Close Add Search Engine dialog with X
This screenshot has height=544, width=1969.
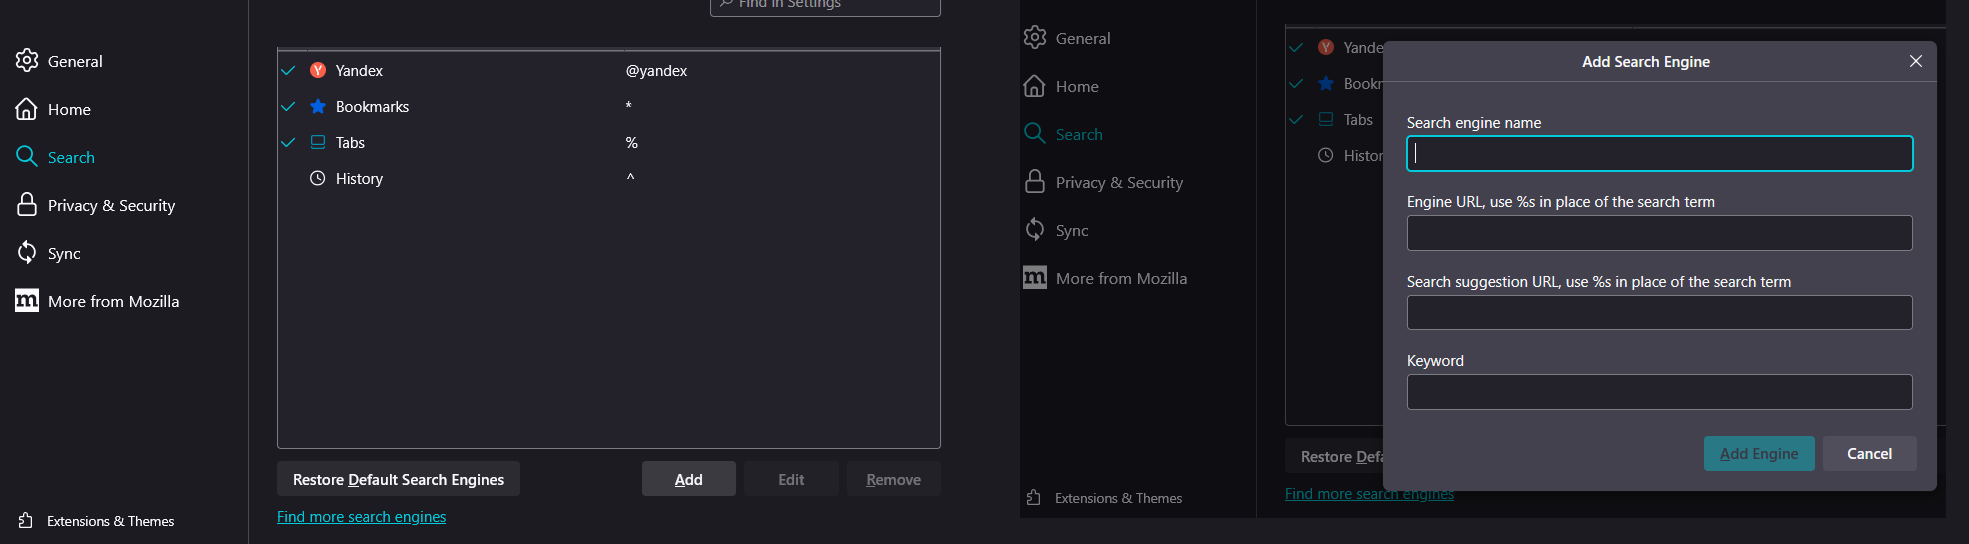click(x=1916, y=61)
